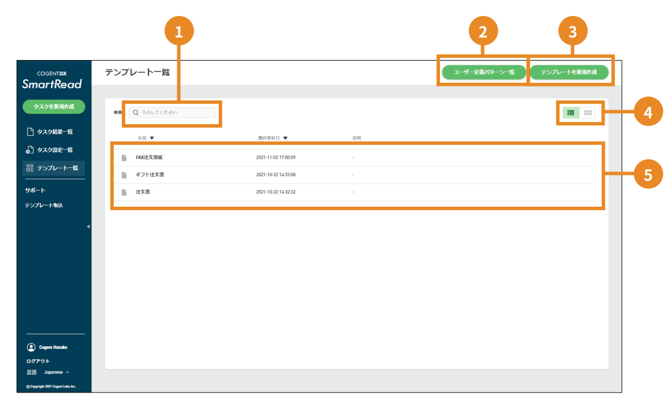
Task: Open the Japanese language dropdown
Action: [56, 372]
